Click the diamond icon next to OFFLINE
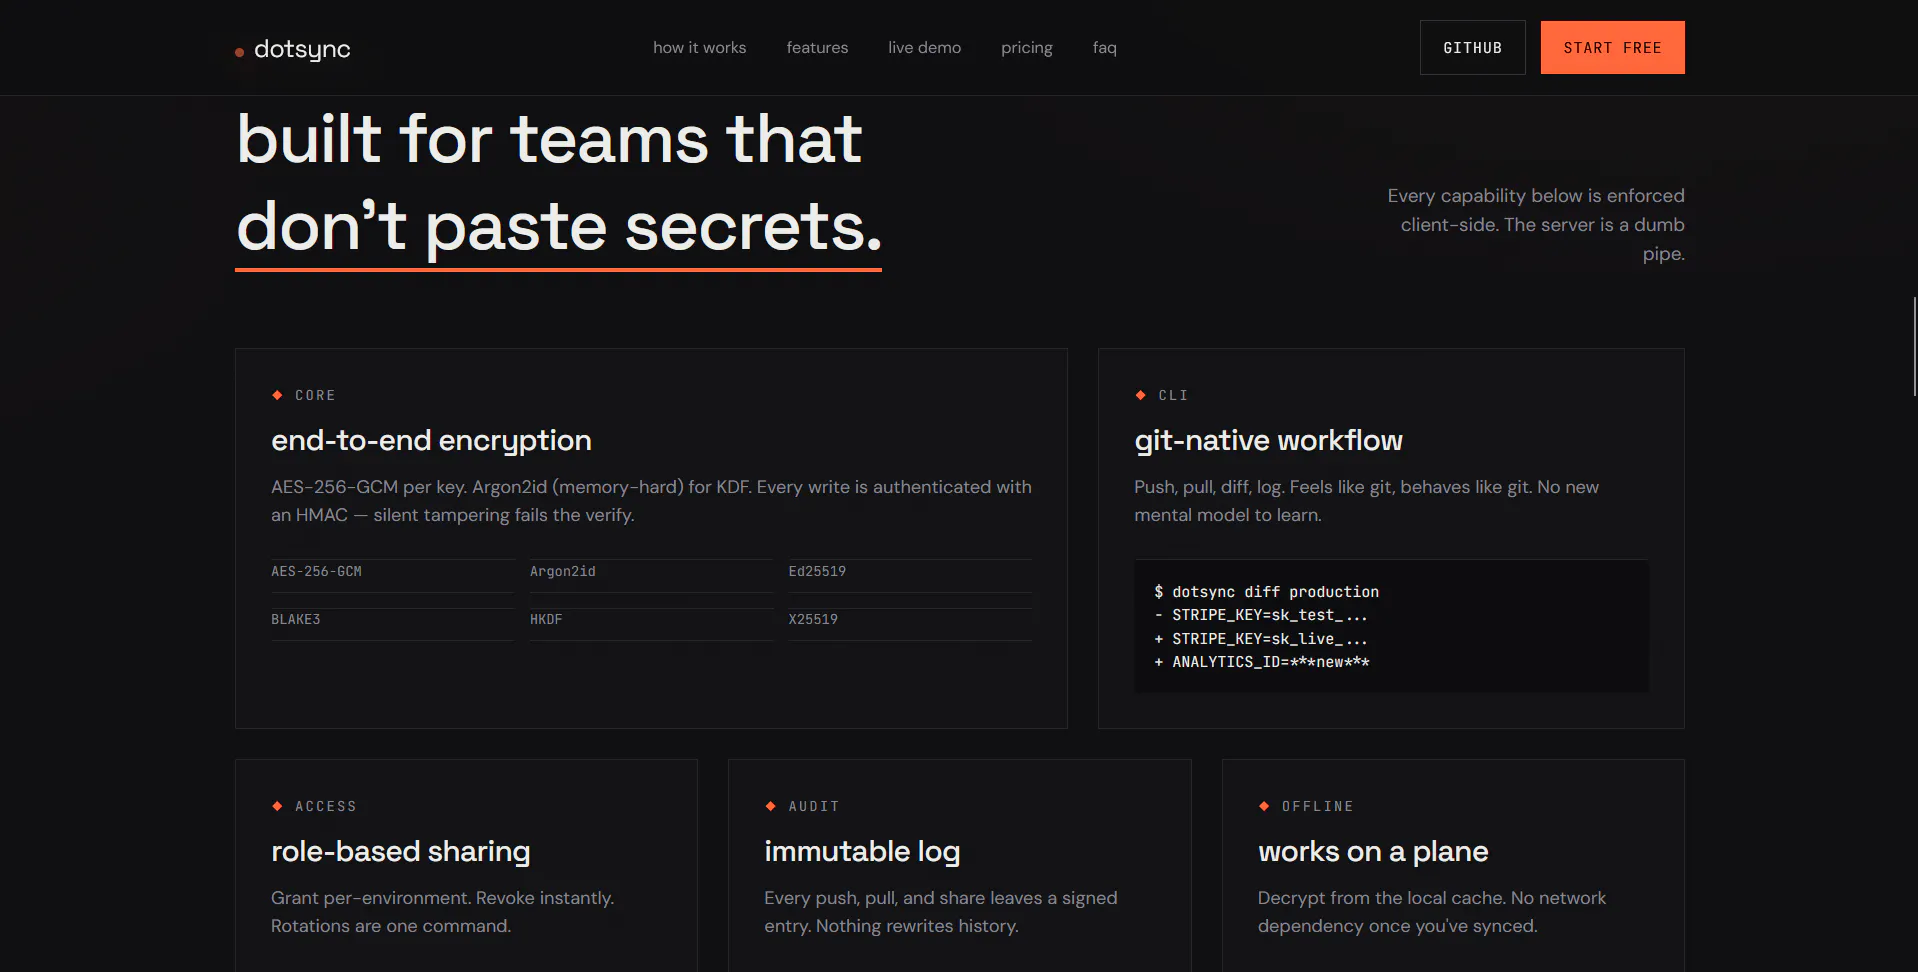The height and width of the screenshot is (972, 1918). click(1264, 806)
